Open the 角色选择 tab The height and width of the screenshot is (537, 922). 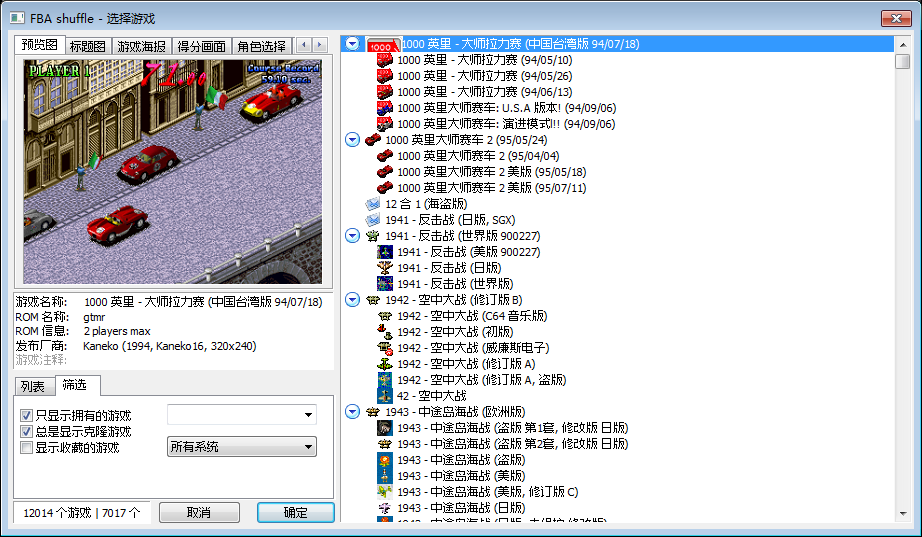(x=262, y=46)
